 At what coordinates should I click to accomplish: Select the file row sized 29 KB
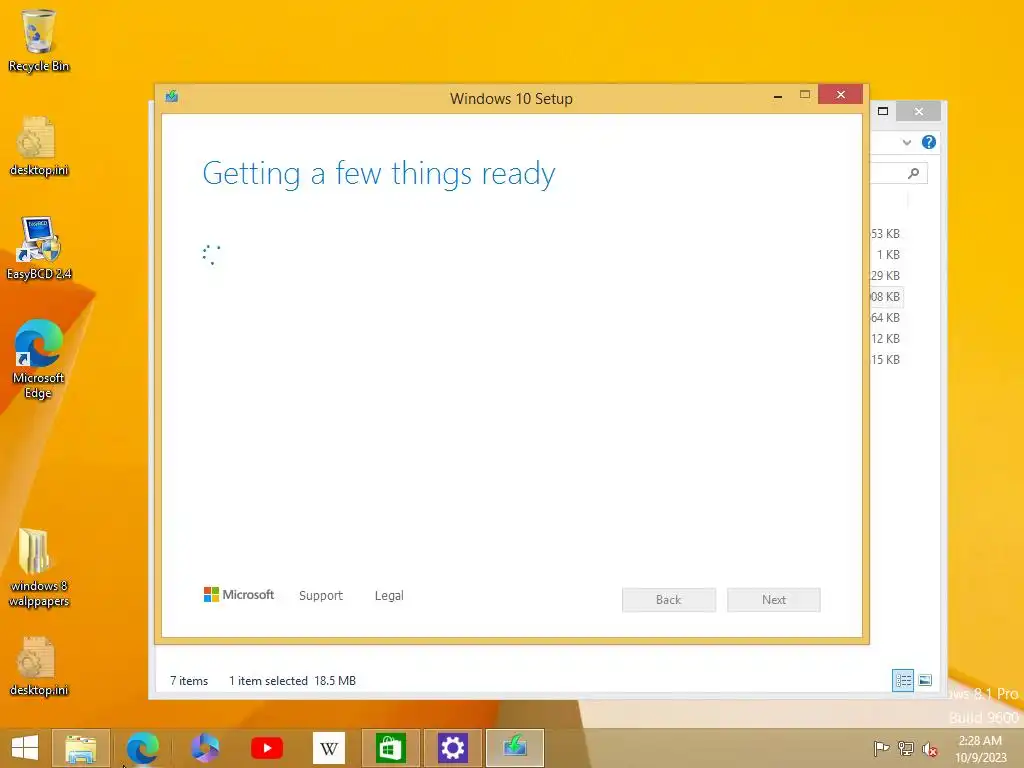tap(886, 276)
